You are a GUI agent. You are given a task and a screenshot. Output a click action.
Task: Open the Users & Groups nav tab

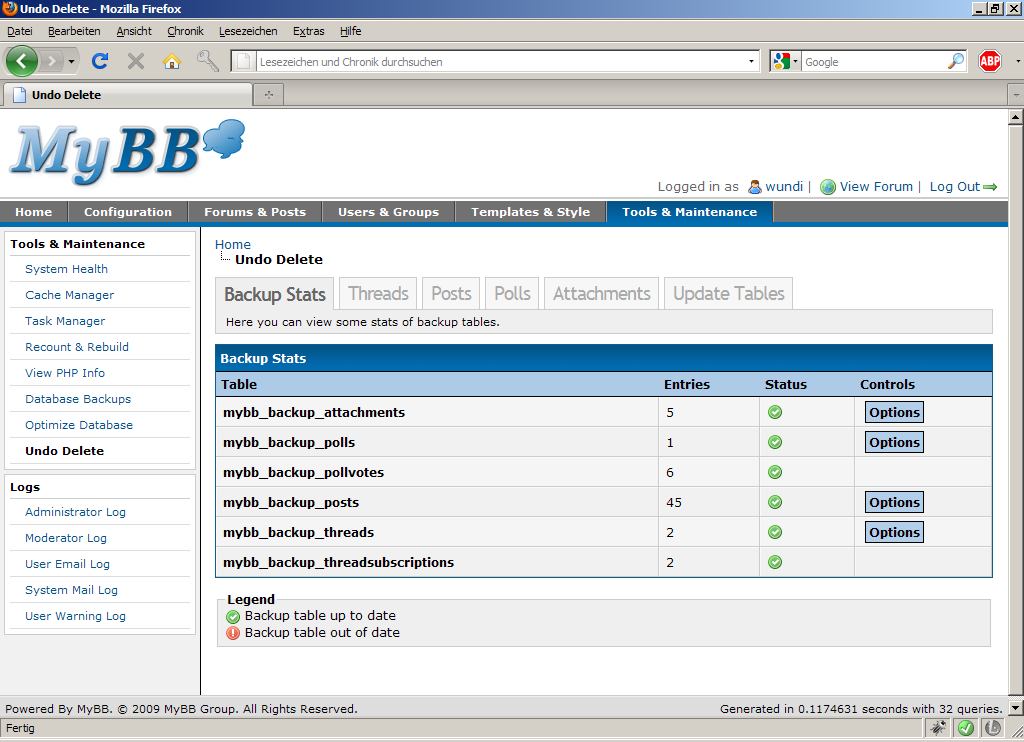click(x=389, y=212)
